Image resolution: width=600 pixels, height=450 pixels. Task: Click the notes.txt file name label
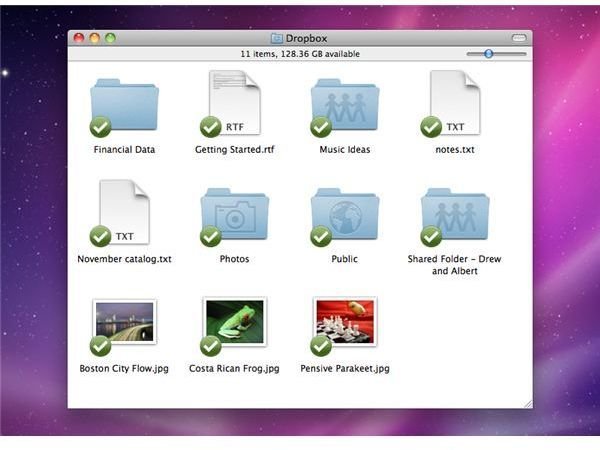pos(455,150)
